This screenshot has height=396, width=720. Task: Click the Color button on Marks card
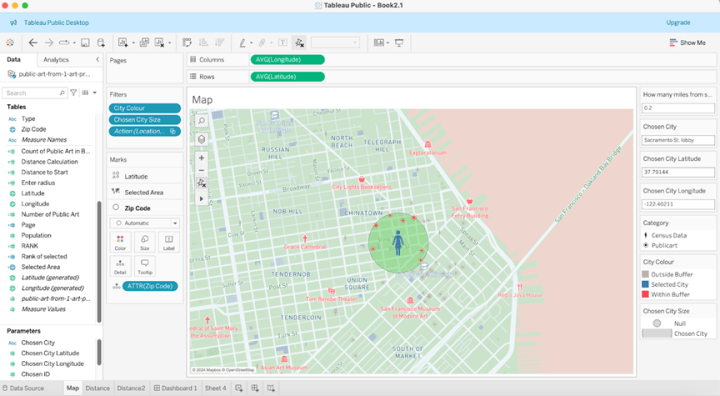click(x=120, y=243)
